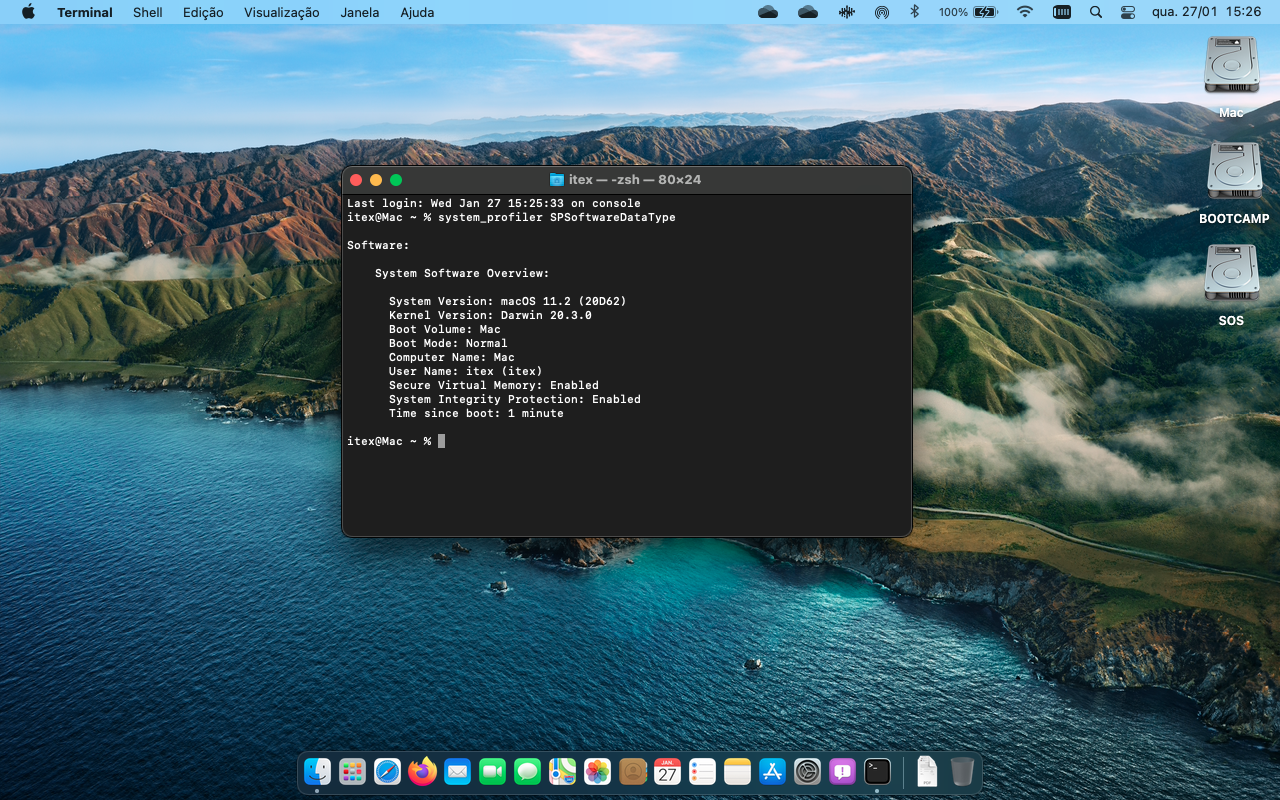Open the Mail app in Dock
Image resolution: width=1280 pixels, height=800 pixels.
(x=457, y=771)
